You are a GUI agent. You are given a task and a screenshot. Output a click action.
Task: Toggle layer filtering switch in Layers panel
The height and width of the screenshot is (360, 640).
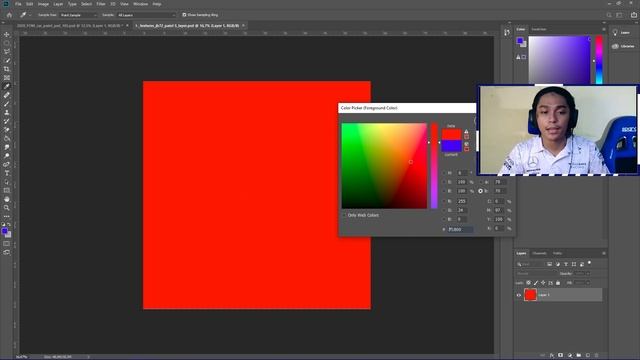[x=589, y=263]
